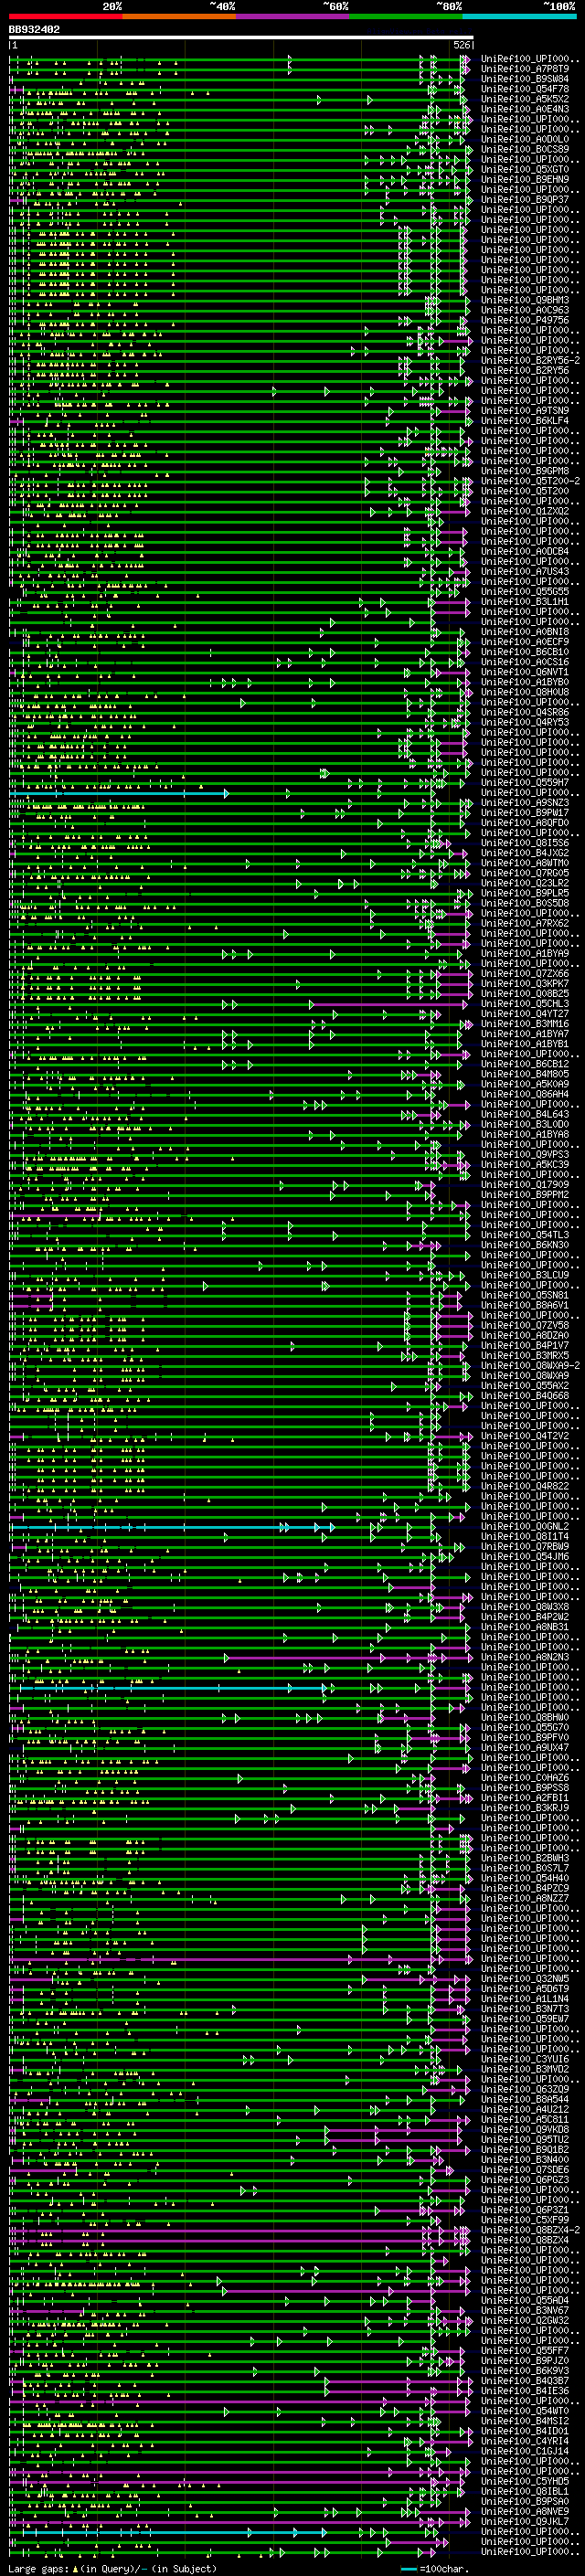Click hit label UniRef100_Q7RG05
The width and height of the screenshot is (585, 2576).
click(525, 873)
